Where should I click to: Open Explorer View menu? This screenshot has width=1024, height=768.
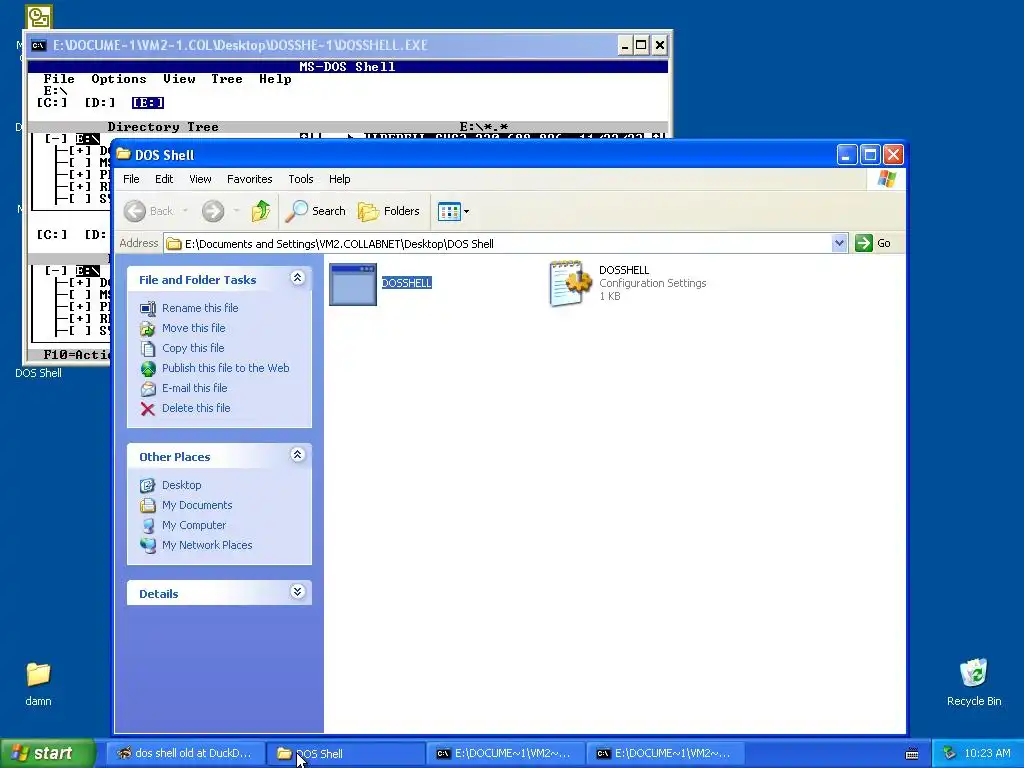[x=200, y=179]
